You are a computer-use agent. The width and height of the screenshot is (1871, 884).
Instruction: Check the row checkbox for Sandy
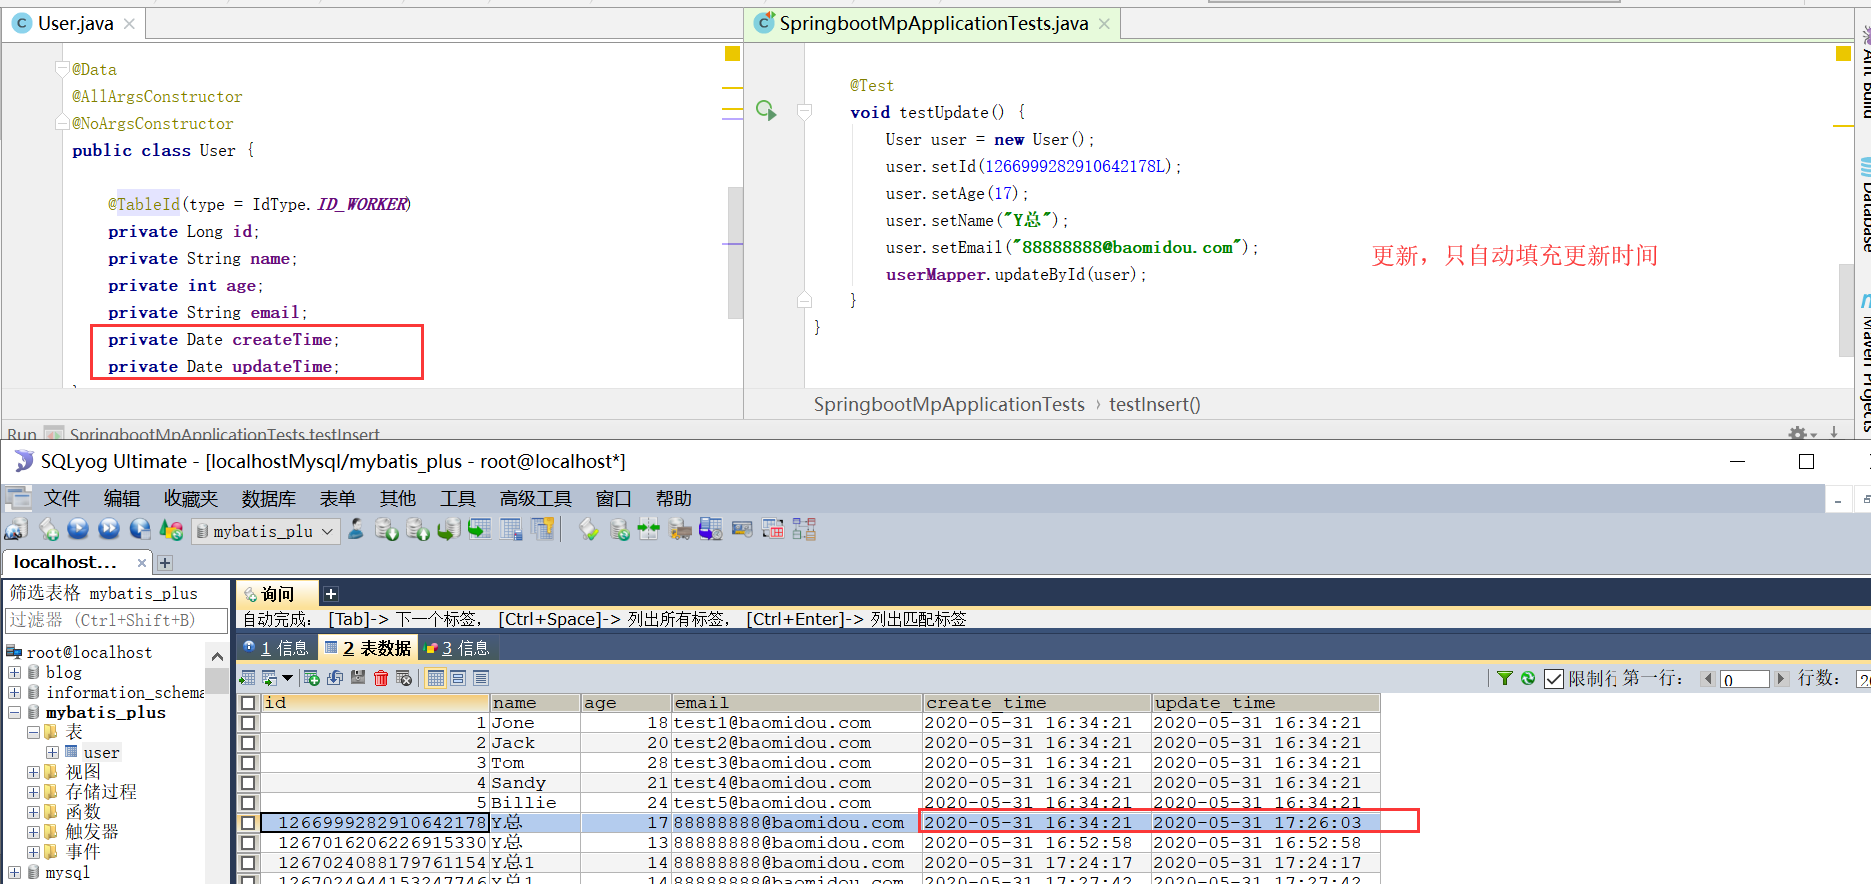click(248, 783)
